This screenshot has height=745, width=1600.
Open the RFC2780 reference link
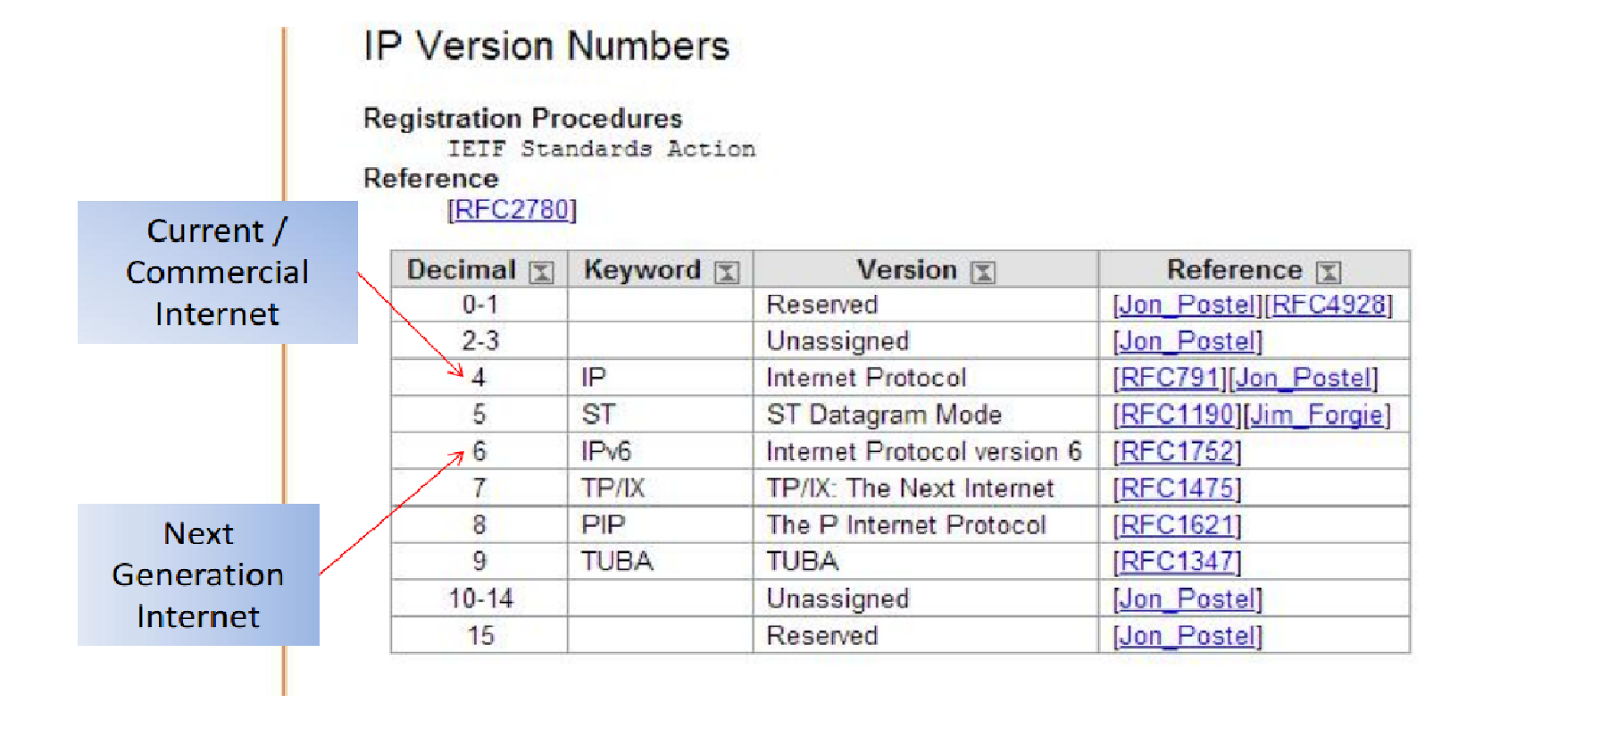pos(512,210)
